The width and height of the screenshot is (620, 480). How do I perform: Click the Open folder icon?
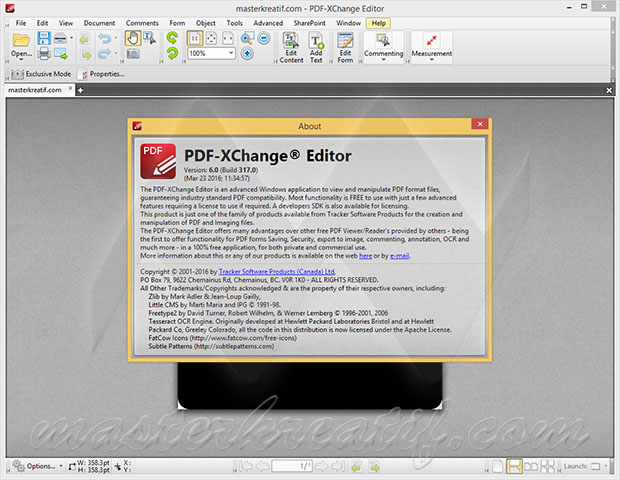(21, 40)
